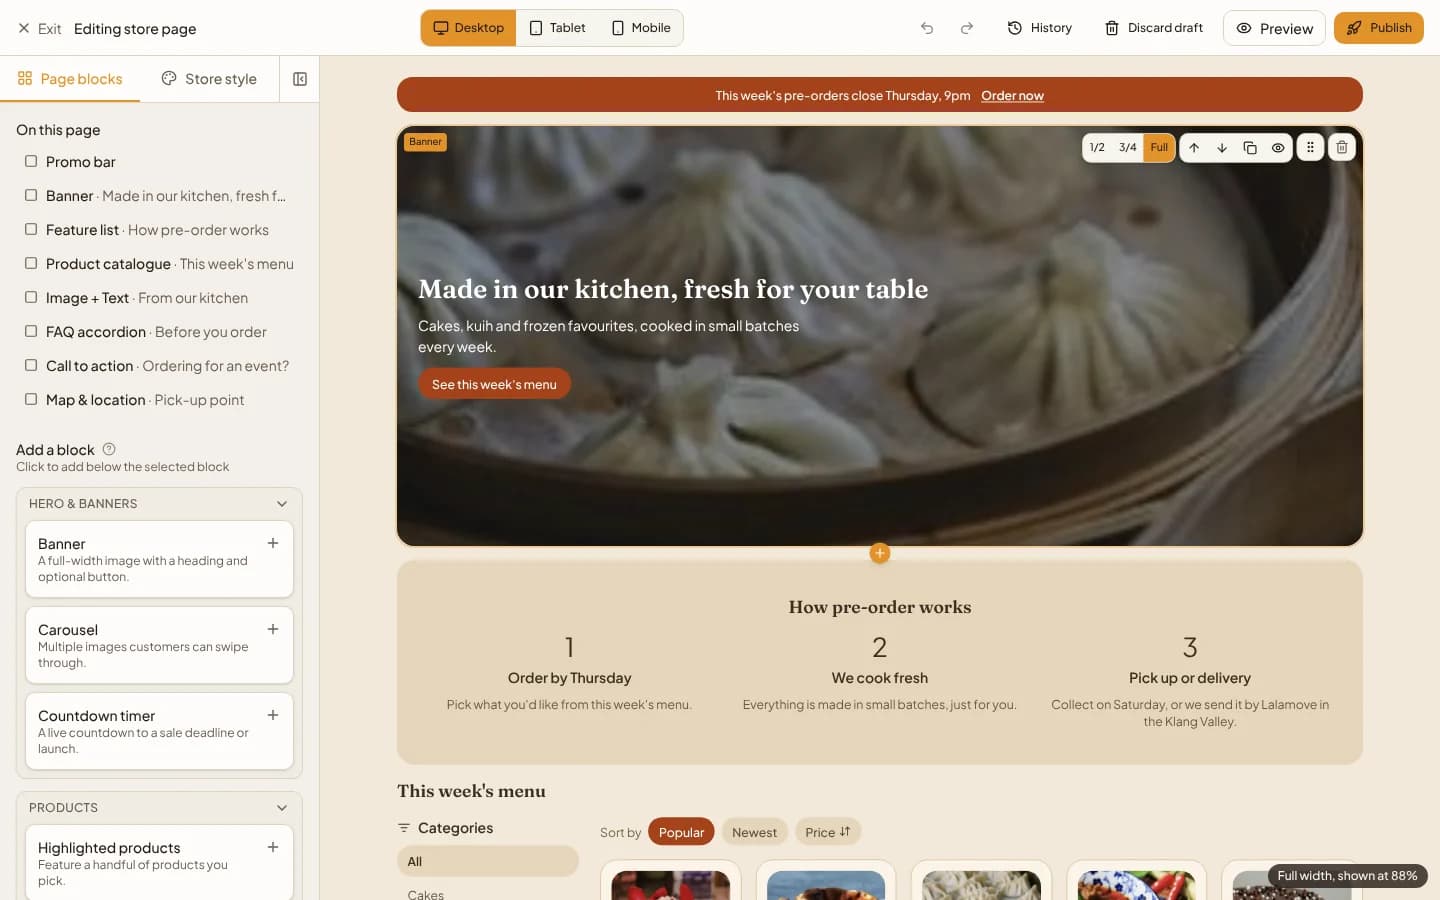Select the FAQ accordion checkbox
Screen dimensions: 1440x900
(x=31, y=331)
